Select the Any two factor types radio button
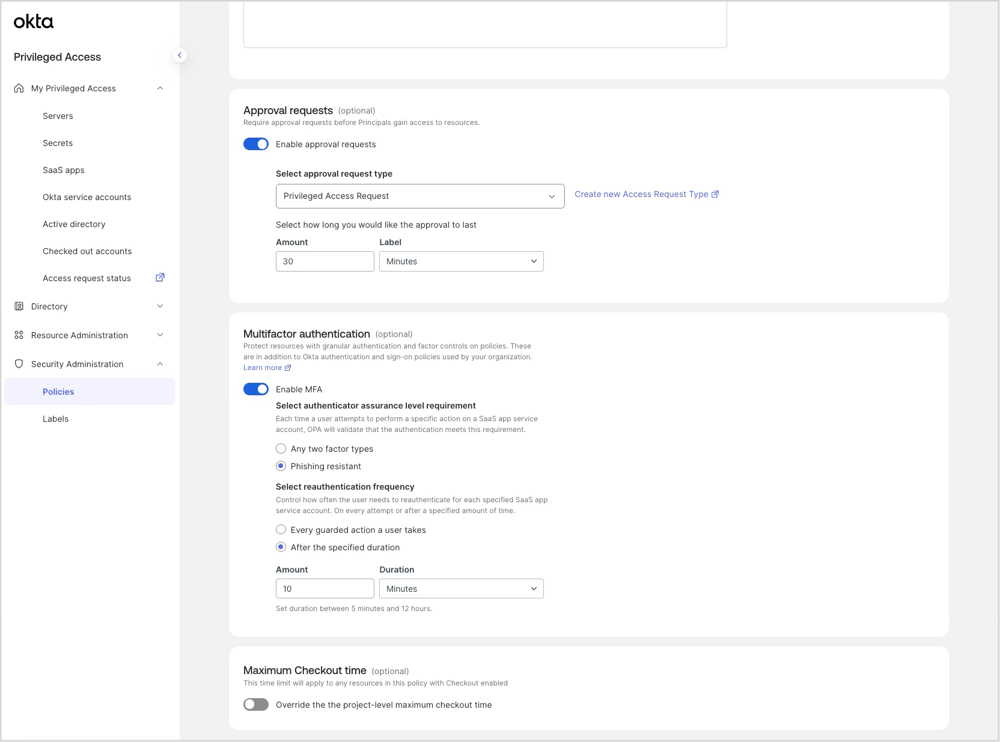This screenshot has width=1000, height=742. 281,448
